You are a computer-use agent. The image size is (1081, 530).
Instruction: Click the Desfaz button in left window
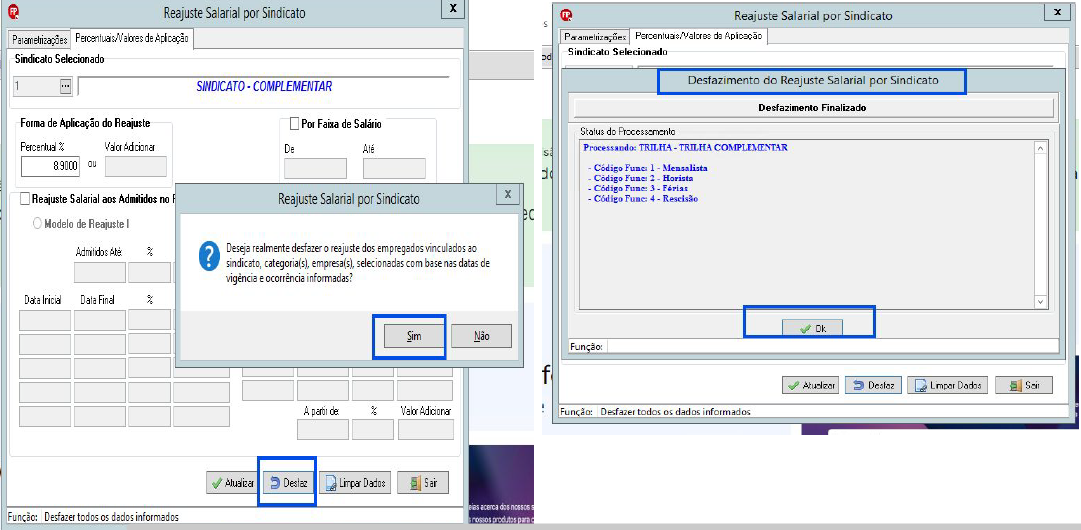(289, 483)
